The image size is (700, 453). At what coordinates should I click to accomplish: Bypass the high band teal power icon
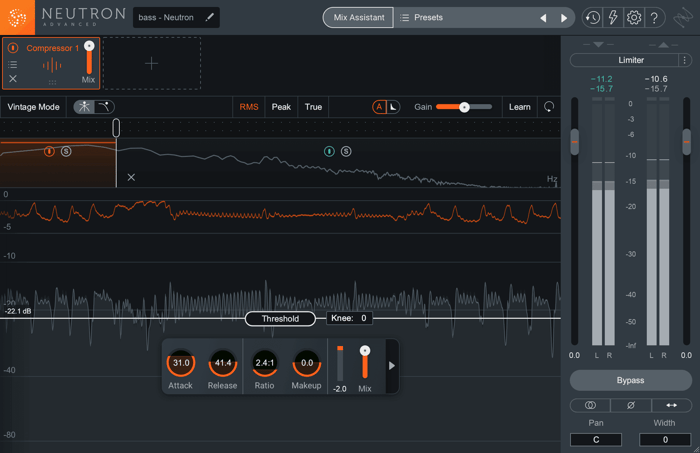(x=329, y=151)
